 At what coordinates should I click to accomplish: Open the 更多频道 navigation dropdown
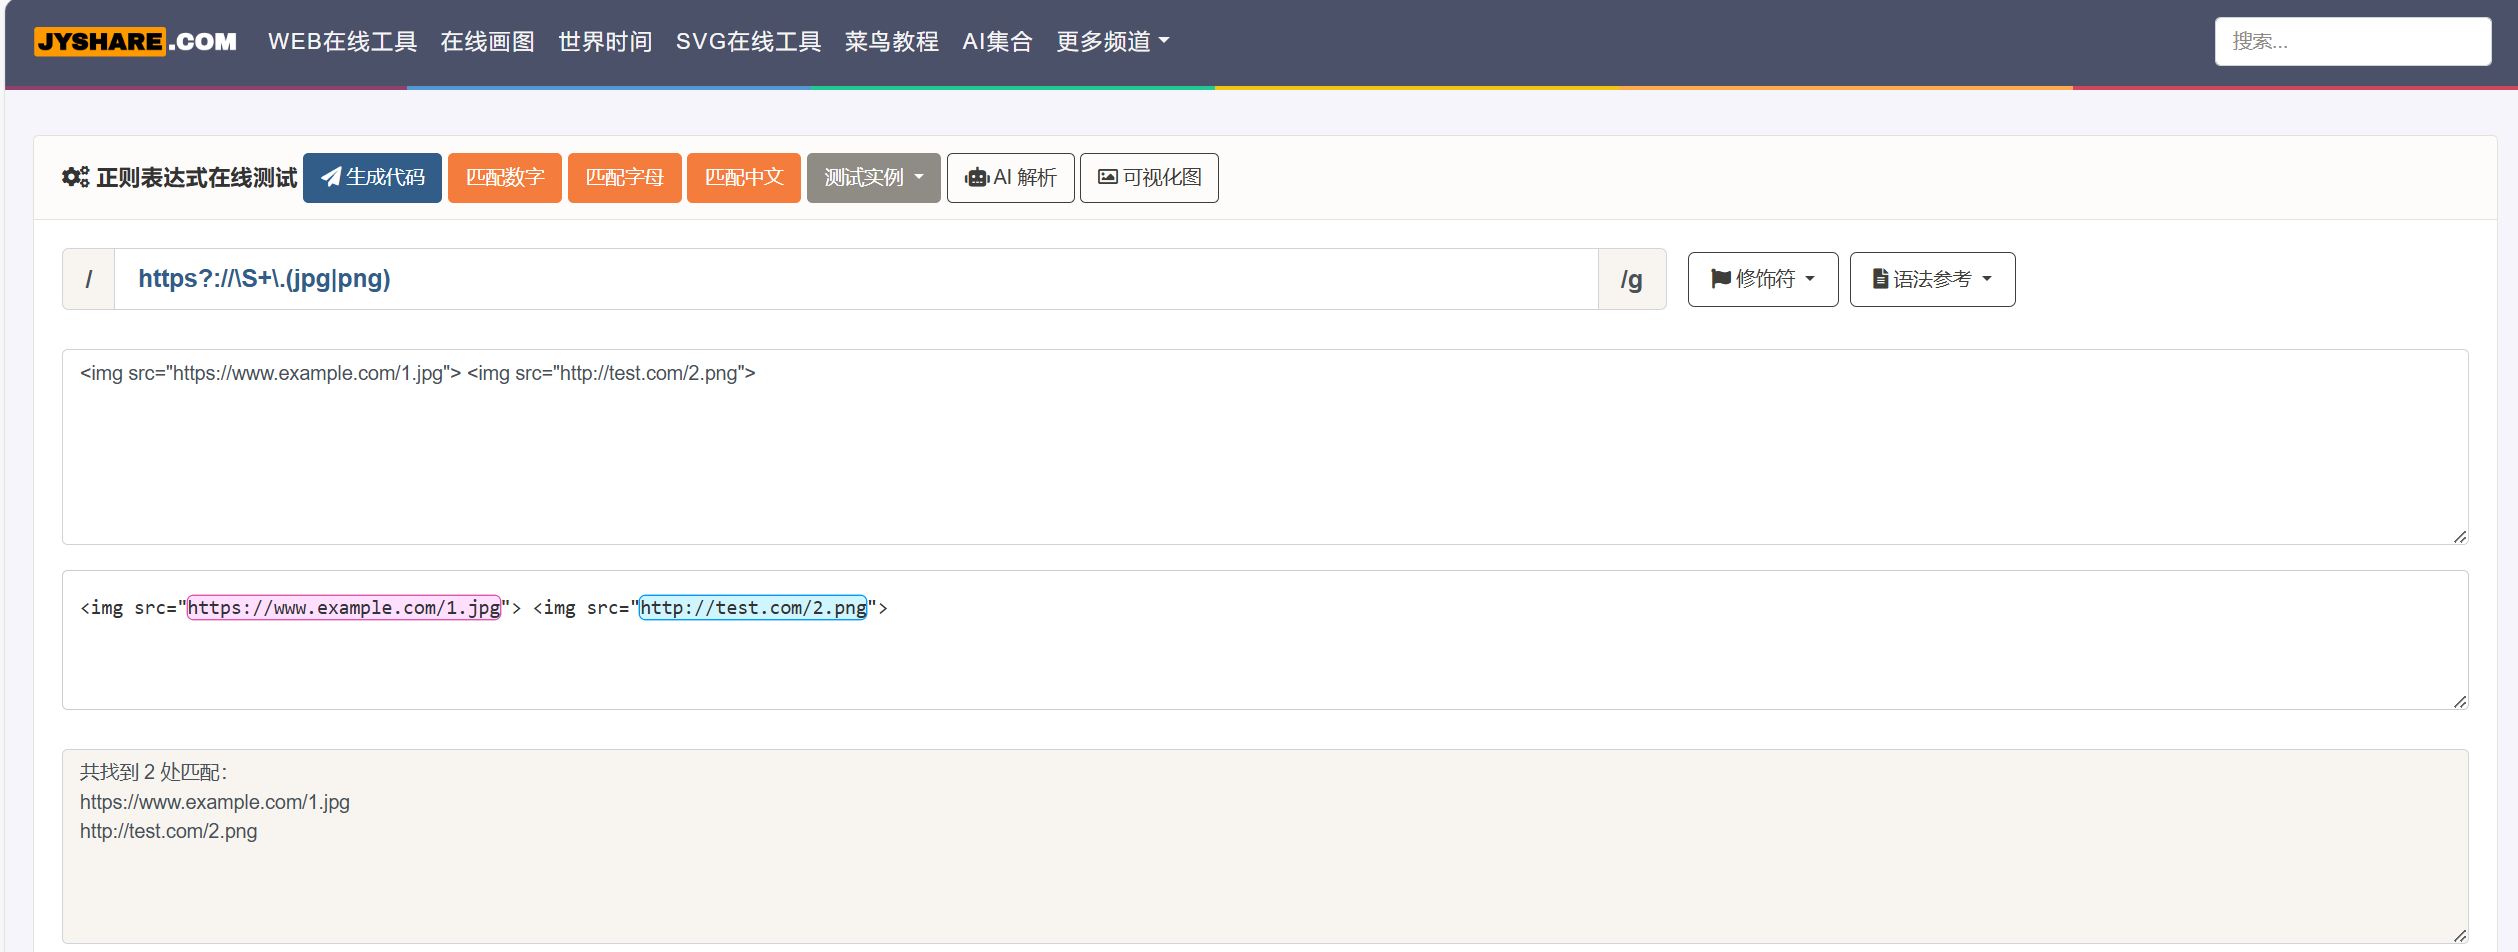(x=1111, y=41)
